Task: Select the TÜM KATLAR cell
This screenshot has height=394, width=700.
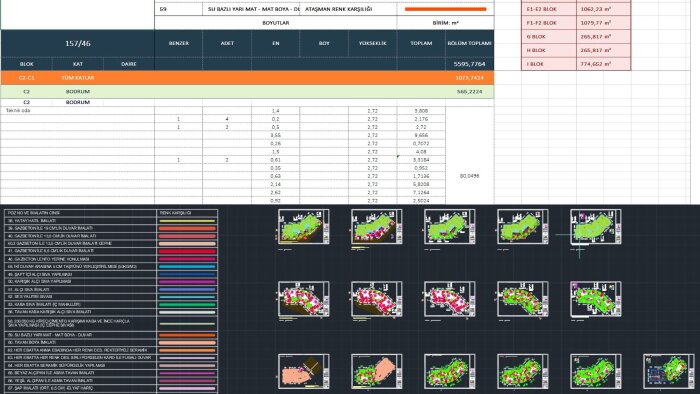Action: point(78,78)
